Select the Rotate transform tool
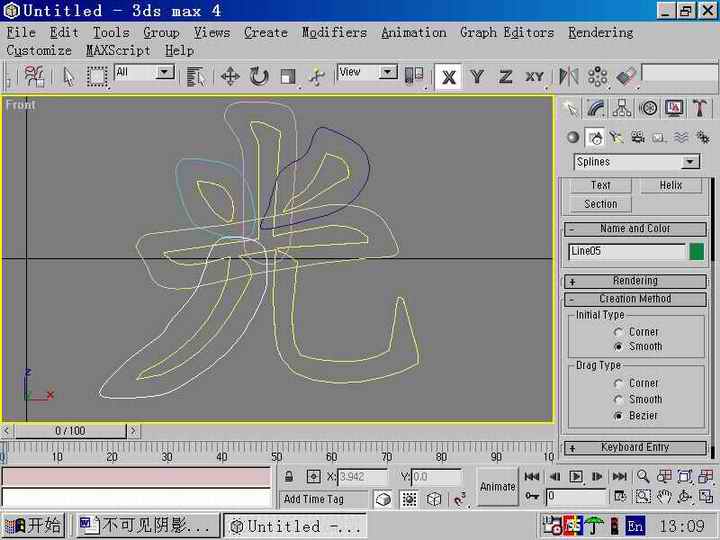Screen dimensions: 720x540 [x=259, y=76]
